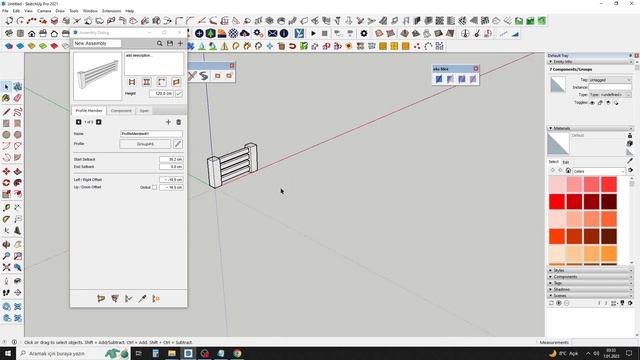This screenshot has height=360, width=640.
Task: Pick the bright orange swatch in fourth row
Action: coord(557,236)
